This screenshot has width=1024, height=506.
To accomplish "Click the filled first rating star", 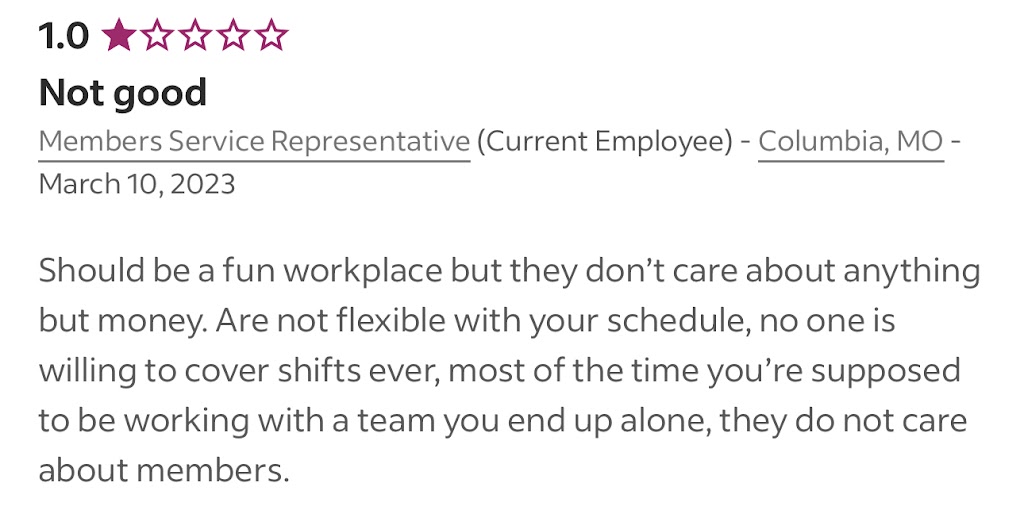I will tap(118, 37).
